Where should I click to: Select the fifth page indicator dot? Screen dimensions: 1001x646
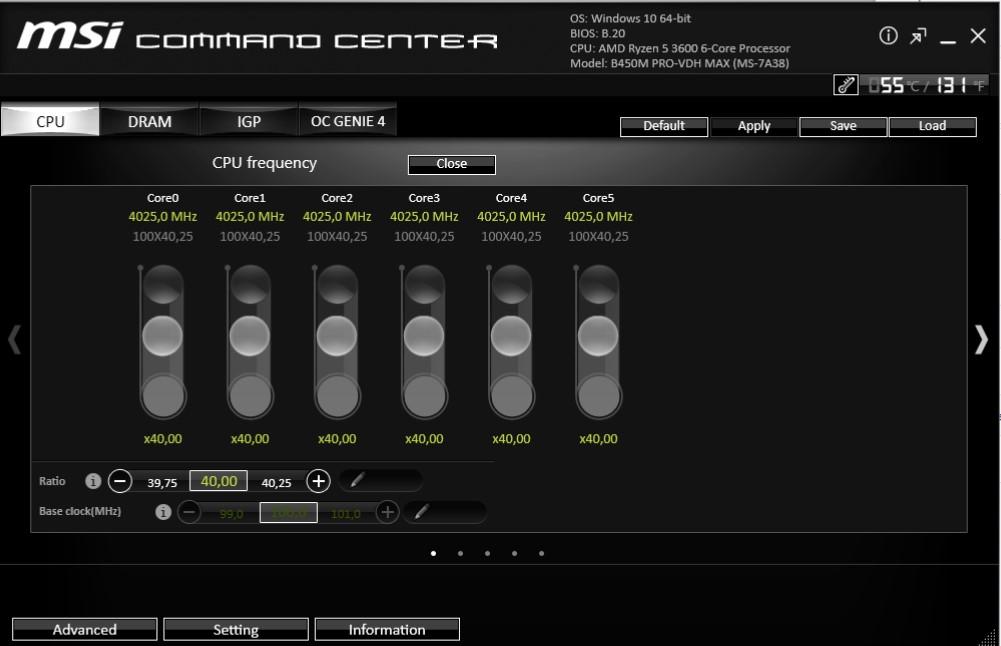[541, 553]
